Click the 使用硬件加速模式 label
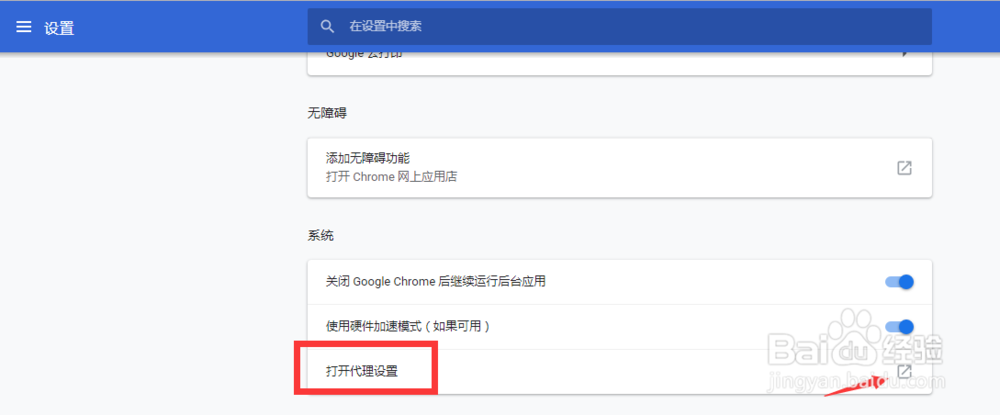The image size is (1000, 415). tap(408, 327)
